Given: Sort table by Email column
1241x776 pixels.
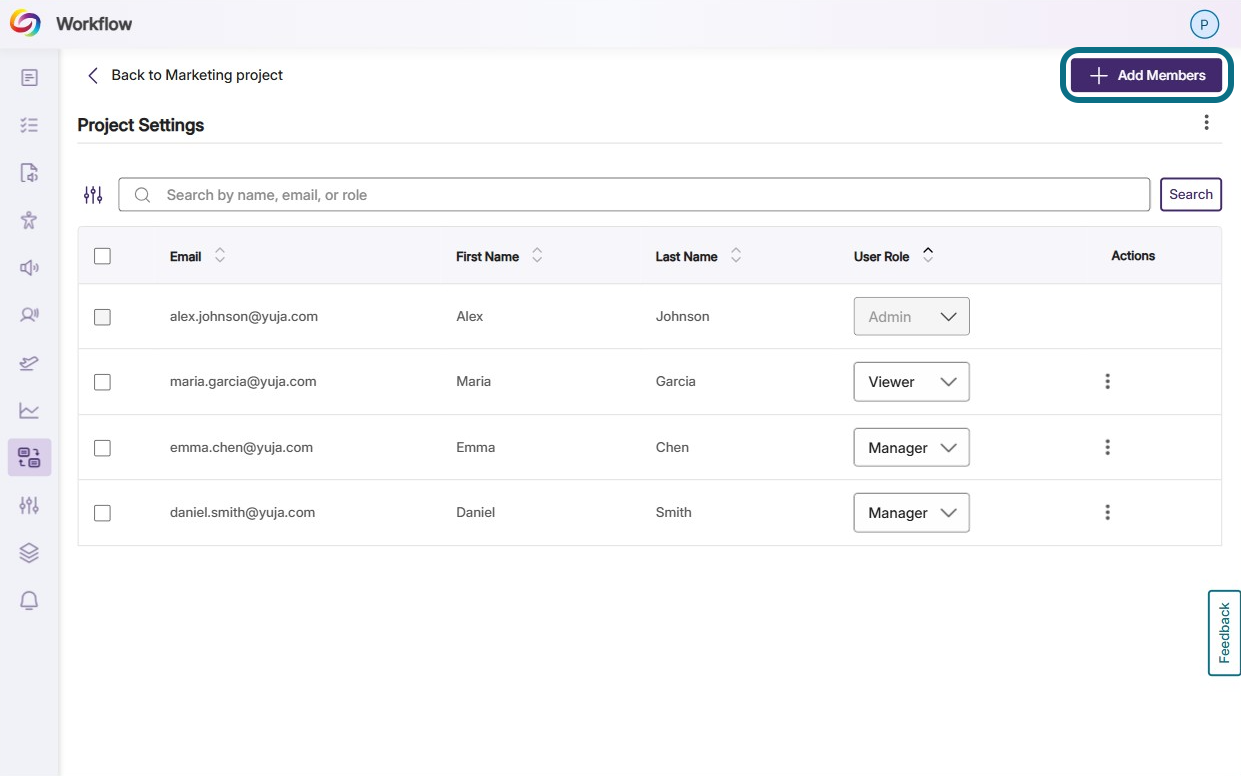Looking at the screenshot, I should 220,256.
